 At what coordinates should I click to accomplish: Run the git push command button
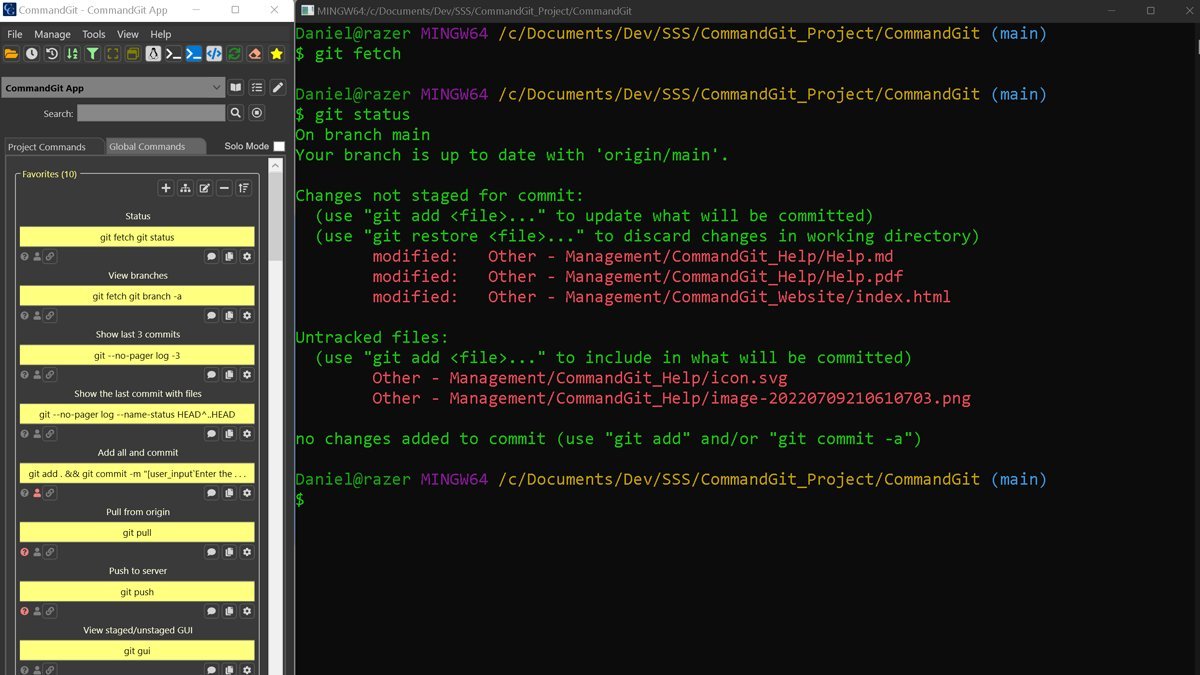click(137, 591)
